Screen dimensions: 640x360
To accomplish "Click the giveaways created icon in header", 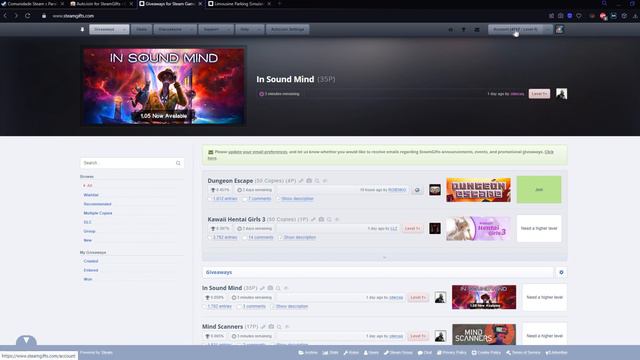I will click(x=451, y=29).
